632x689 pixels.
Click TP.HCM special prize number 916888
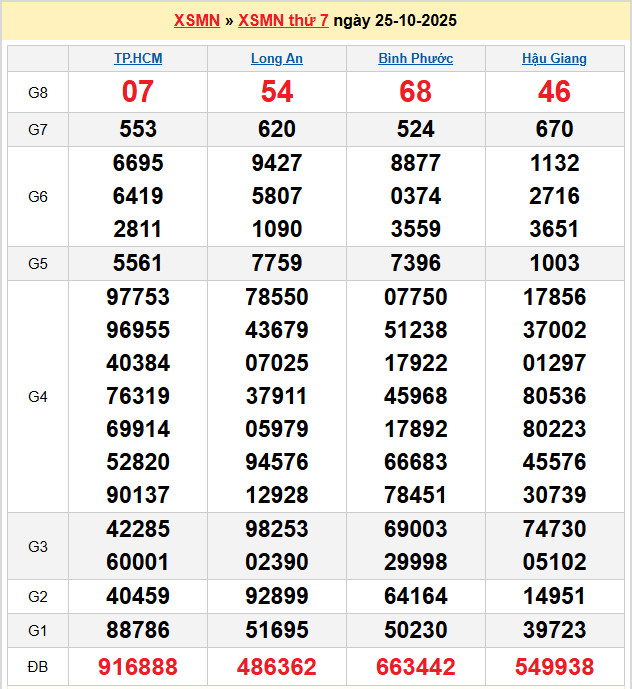[x=138, y=667]
